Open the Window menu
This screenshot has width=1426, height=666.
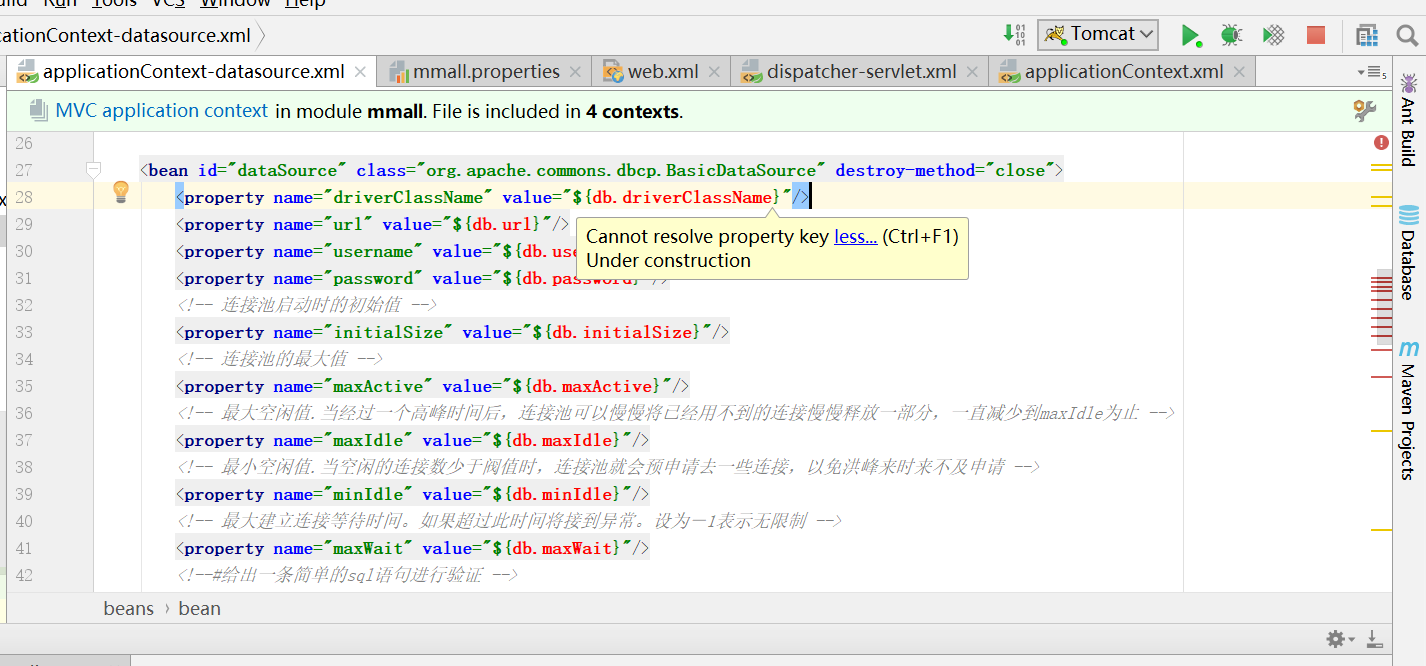pyautogui.click(x=235, y=4)
